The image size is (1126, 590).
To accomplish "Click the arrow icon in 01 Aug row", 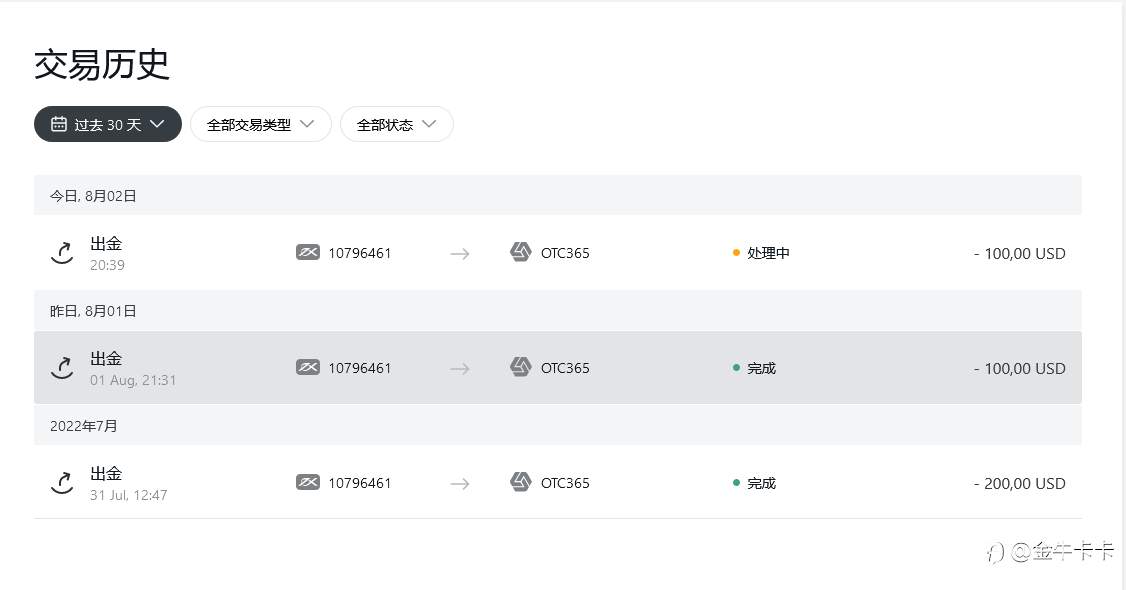I will point(460,368).
